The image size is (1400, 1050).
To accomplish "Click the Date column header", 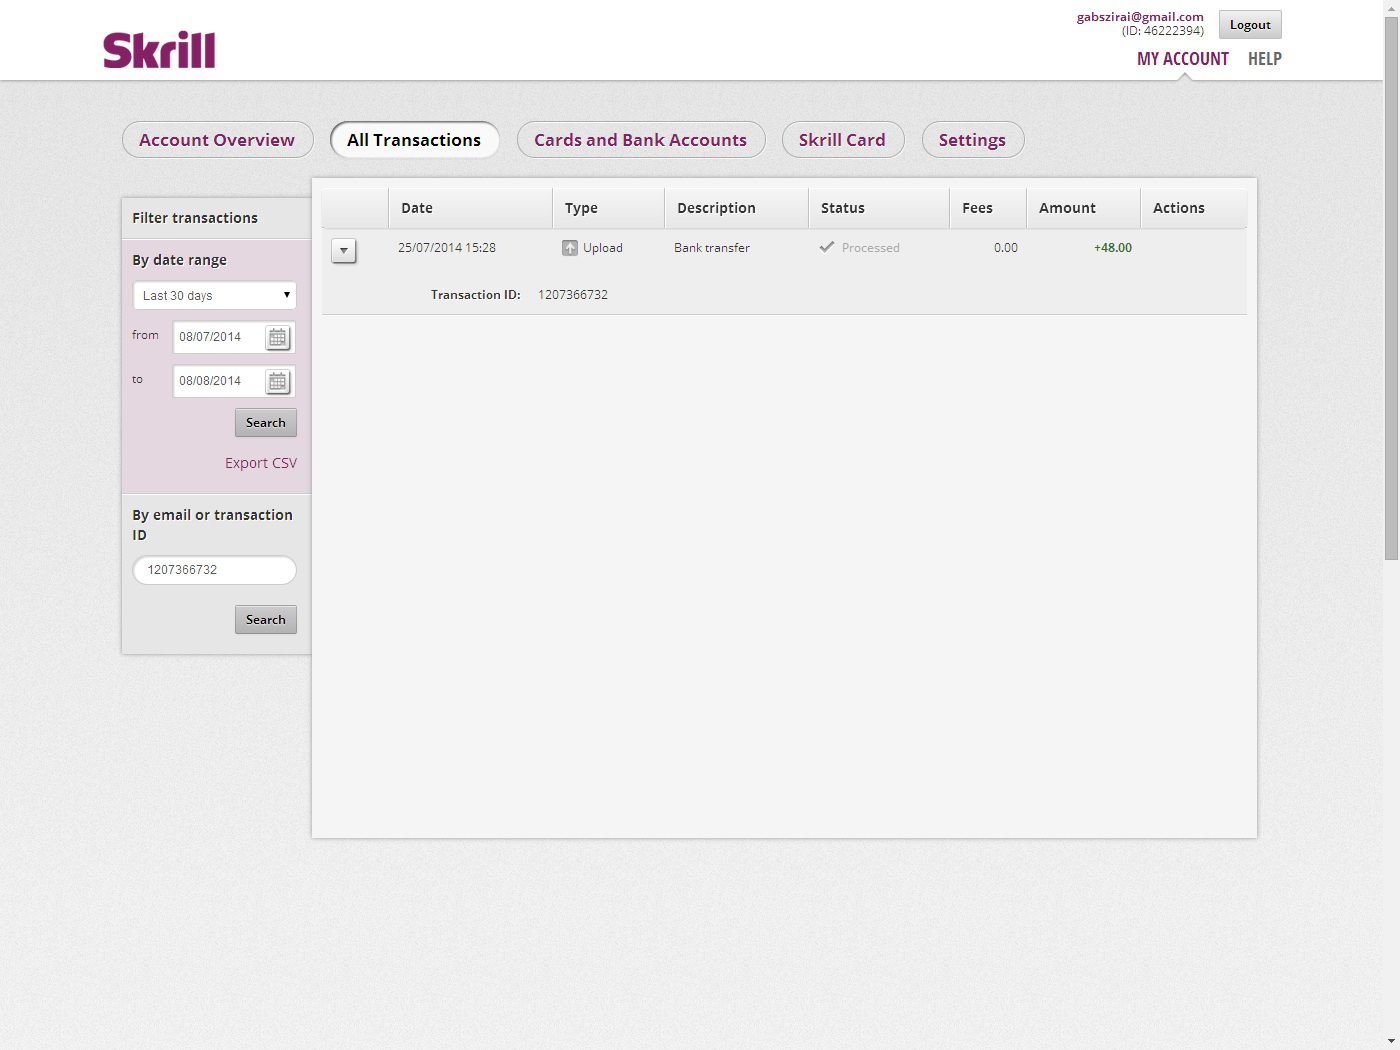I will click(470, 208).
